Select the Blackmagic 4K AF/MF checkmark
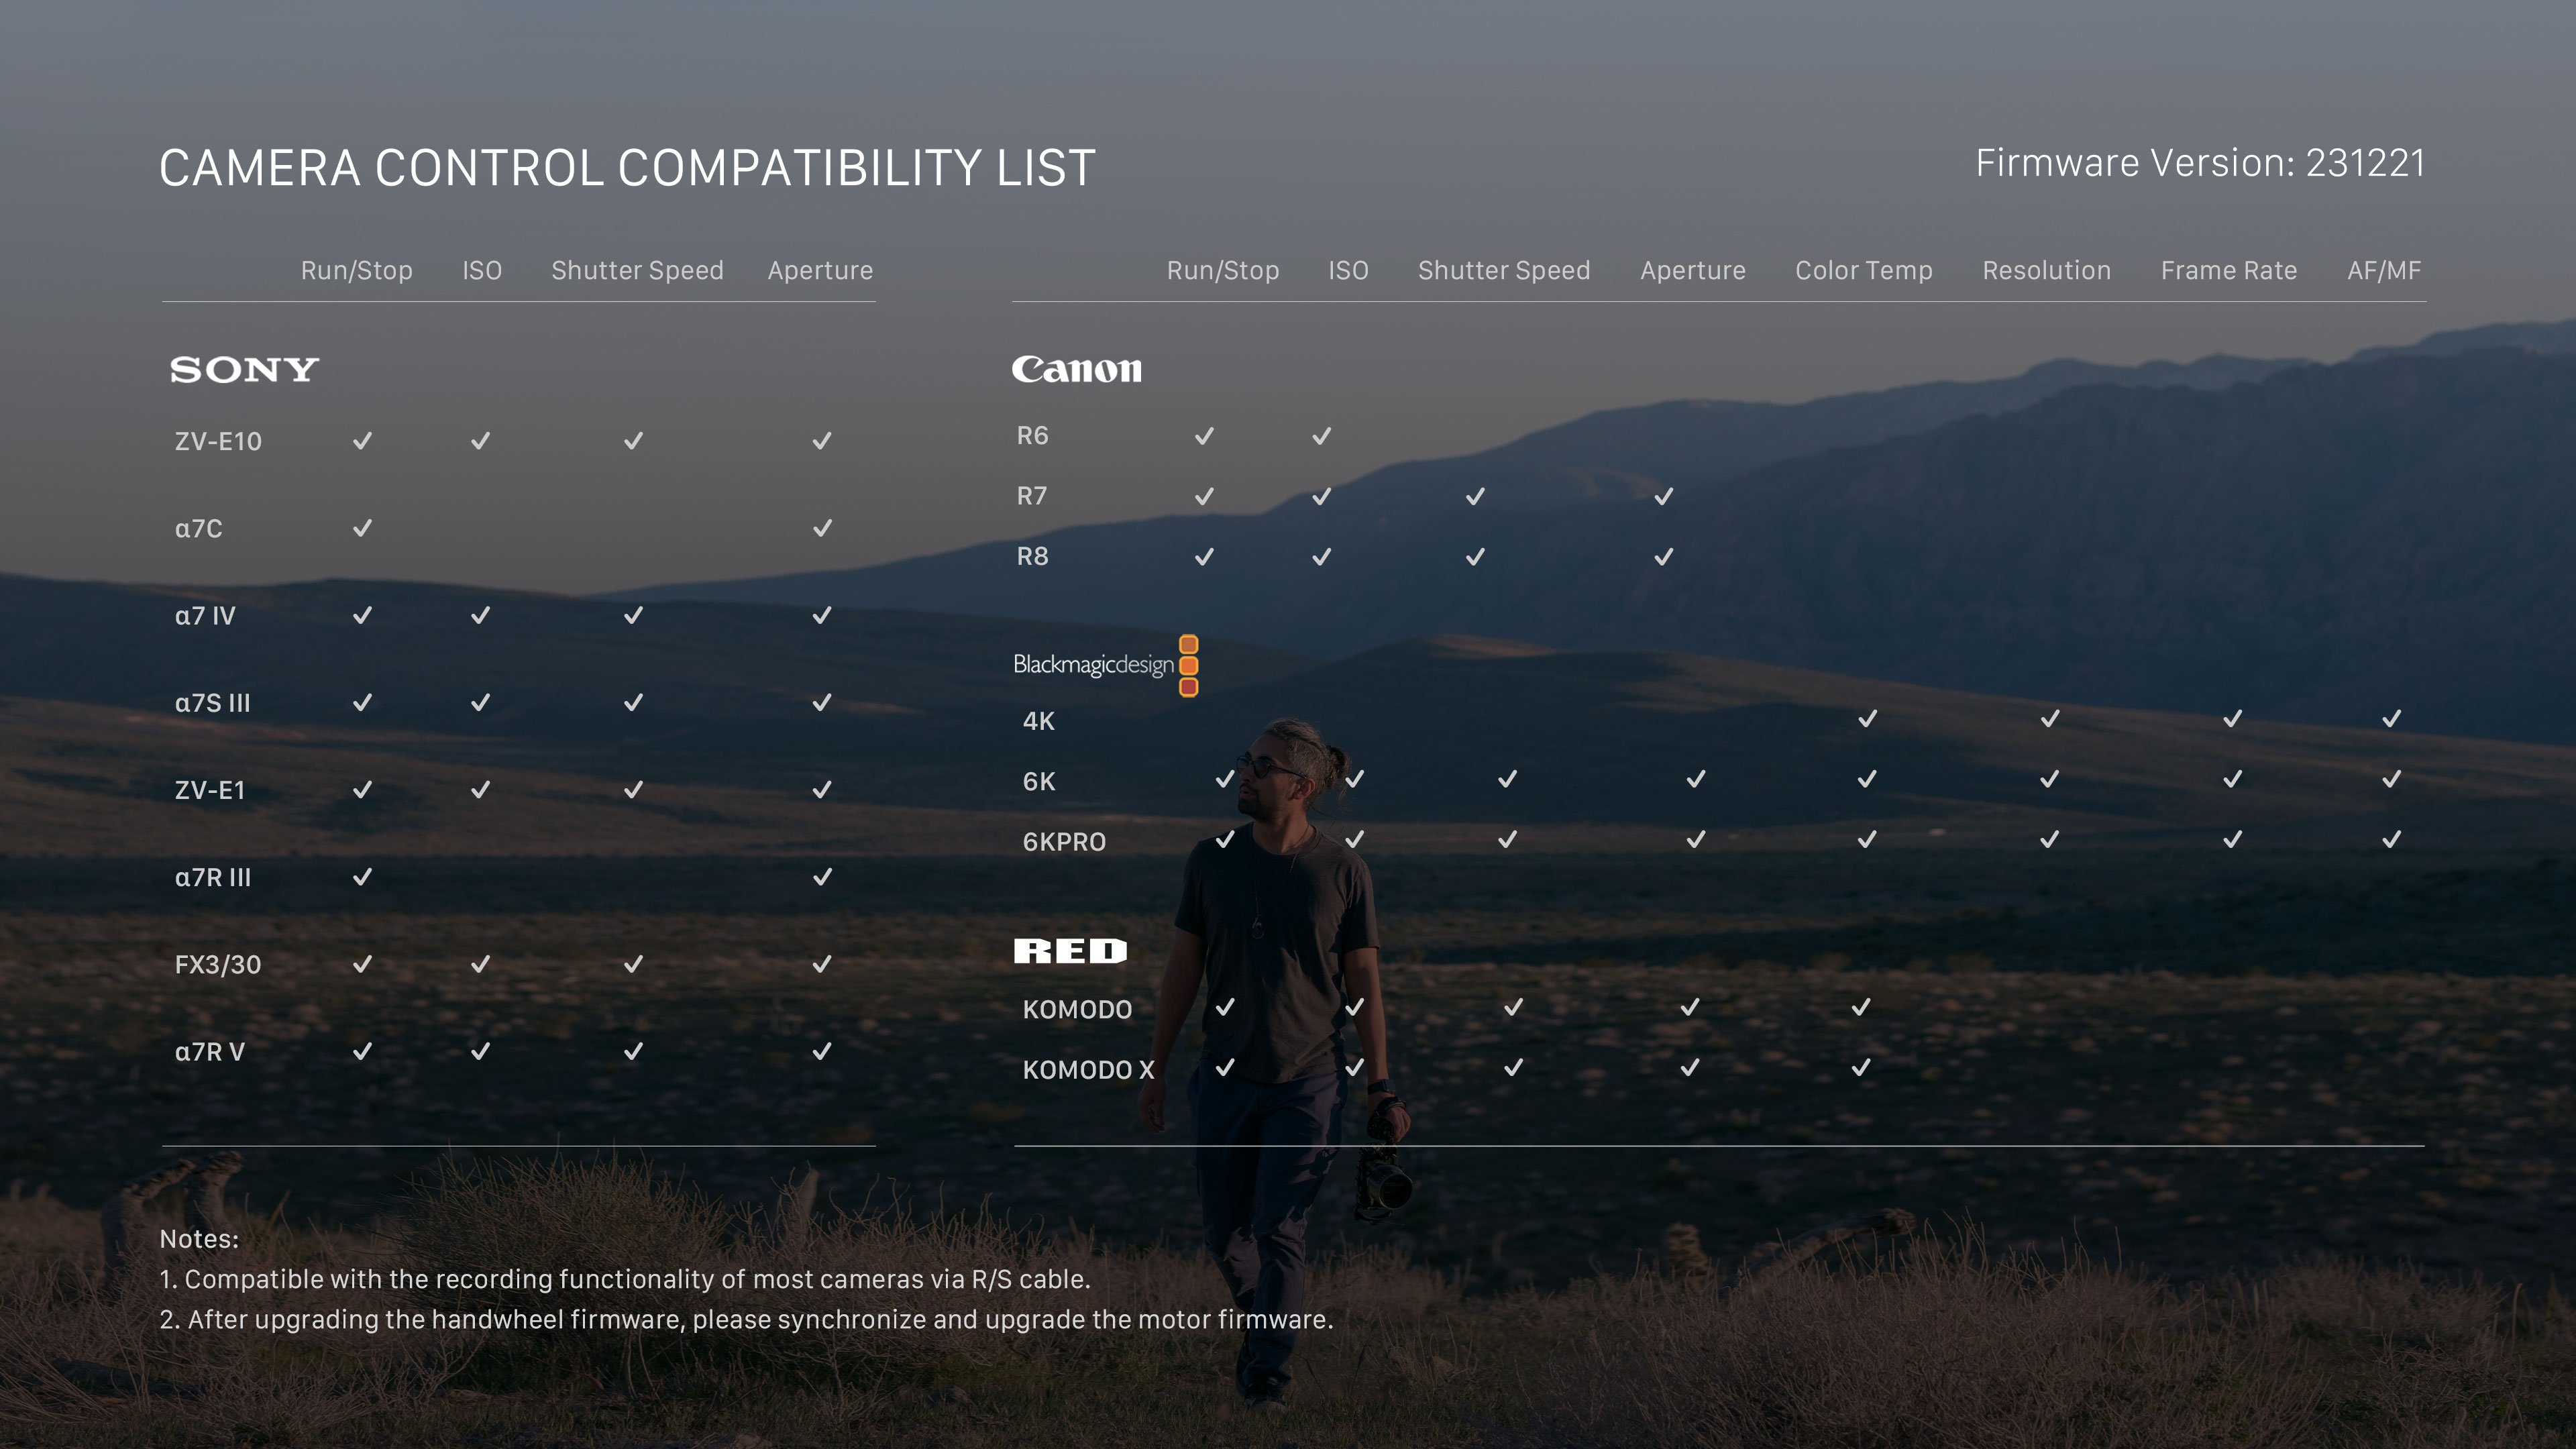 pyautogui.click(x=2392, y=719)
